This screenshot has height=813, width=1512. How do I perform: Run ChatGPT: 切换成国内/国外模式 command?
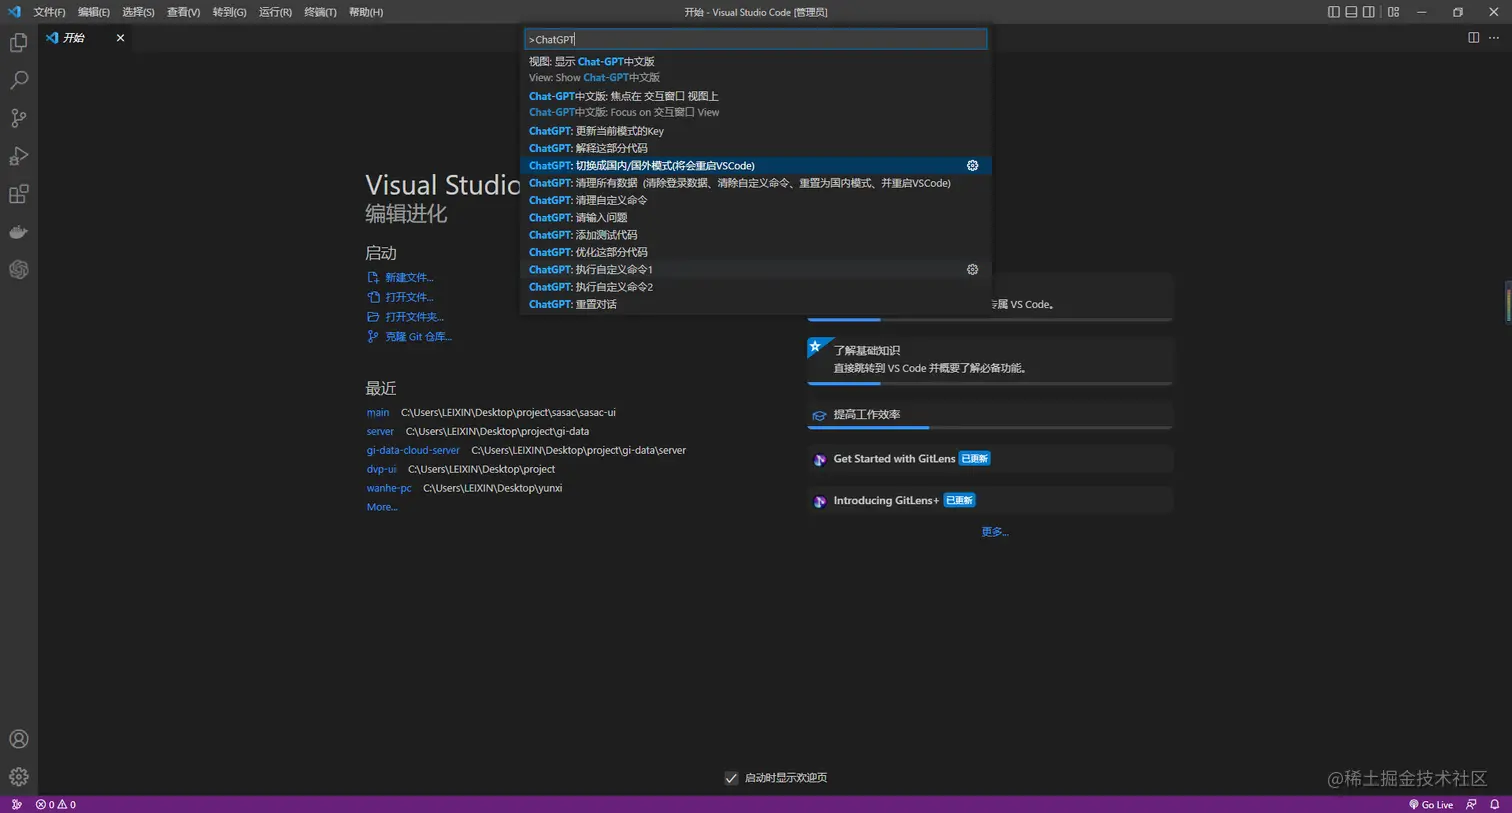pos(756,166)
